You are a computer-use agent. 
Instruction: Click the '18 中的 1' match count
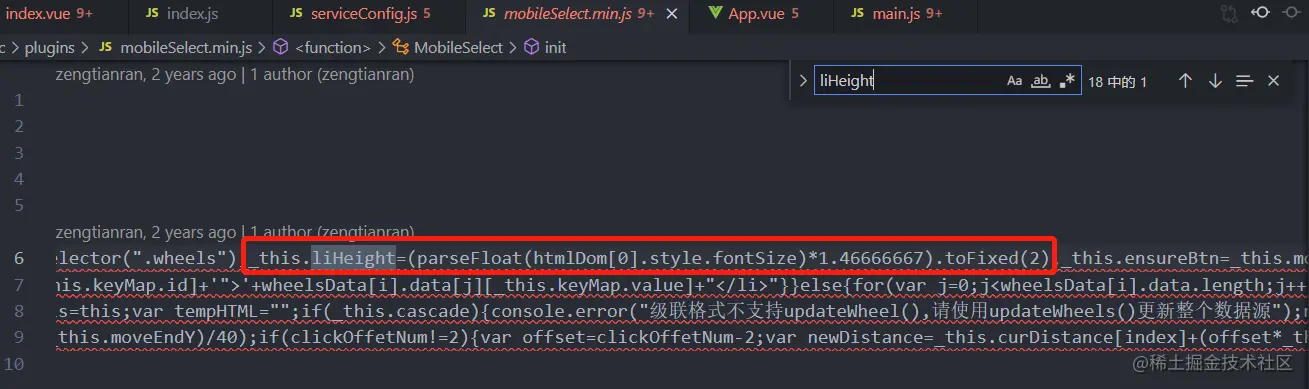click(1117, 82)
